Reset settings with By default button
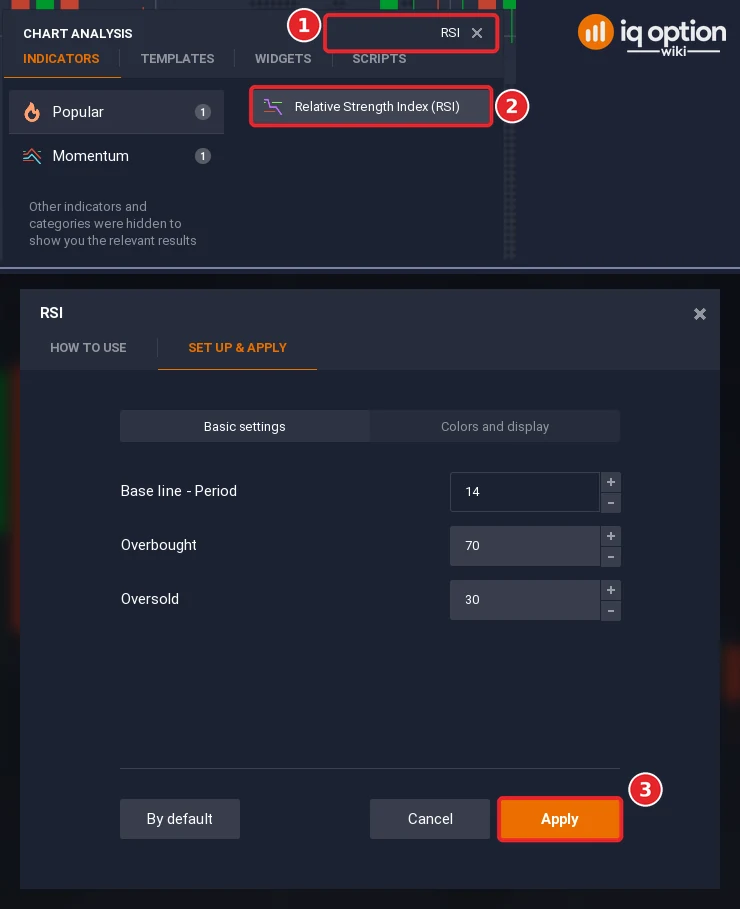 180,819
